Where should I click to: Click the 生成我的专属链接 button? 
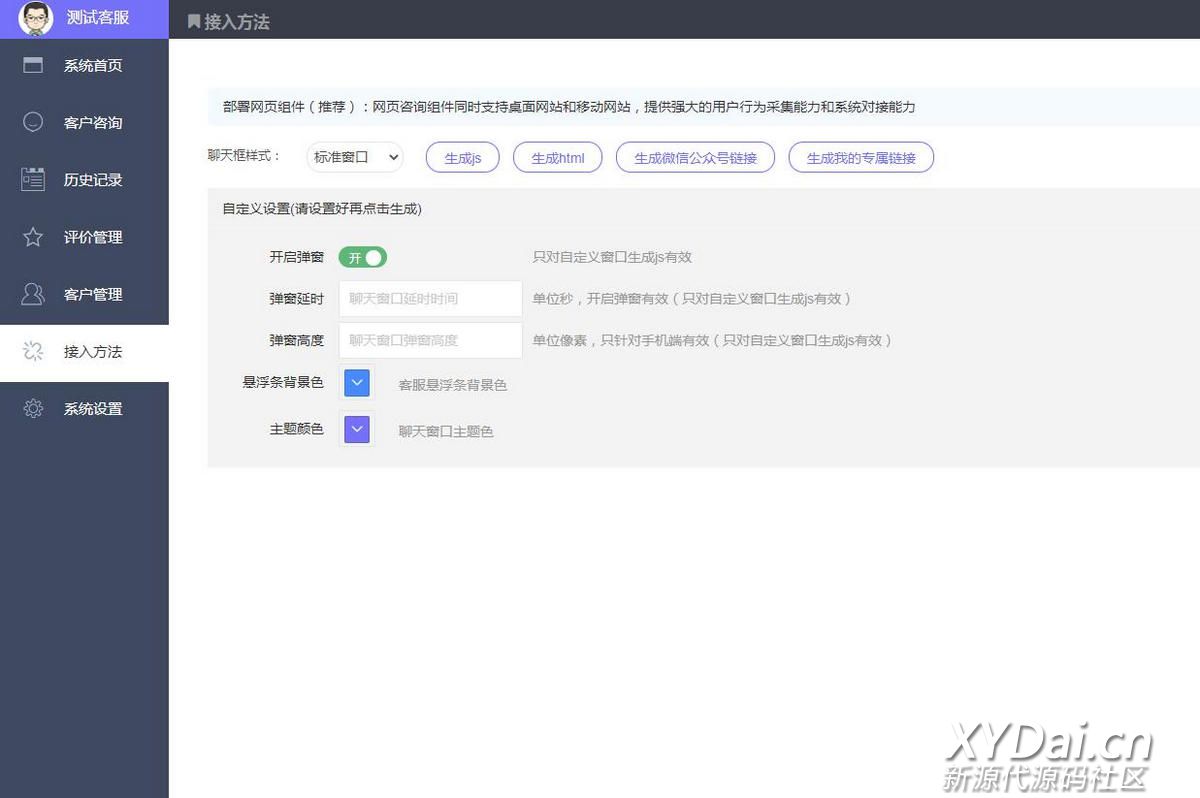pyautogui.click(x=861, y=158)
